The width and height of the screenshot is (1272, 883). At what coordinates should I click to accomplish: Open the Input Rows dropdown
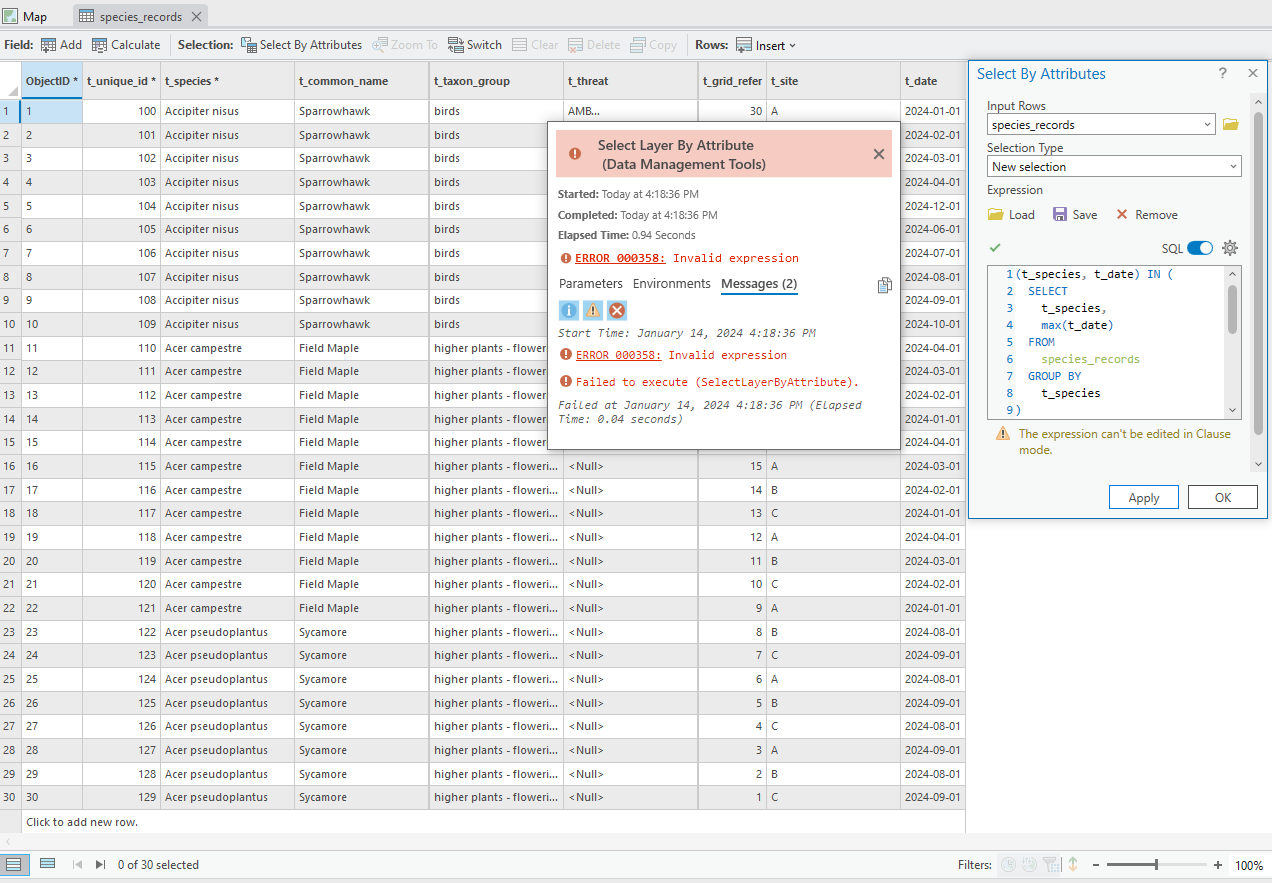[x=1208, y=125]
